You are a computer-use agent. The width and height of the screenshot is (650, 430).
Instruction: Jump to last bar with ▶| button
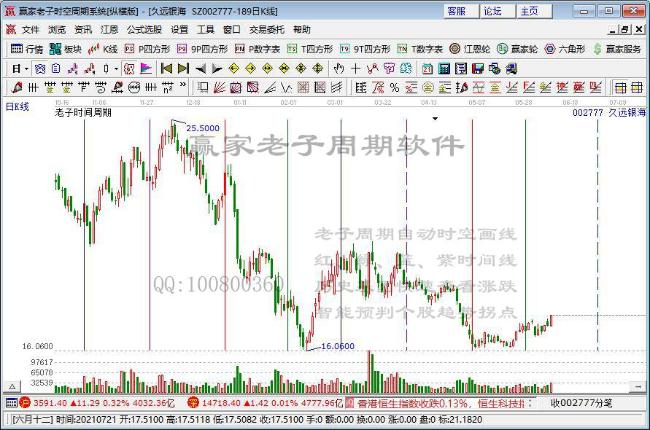pyautogui.click(x=183, y=68)
